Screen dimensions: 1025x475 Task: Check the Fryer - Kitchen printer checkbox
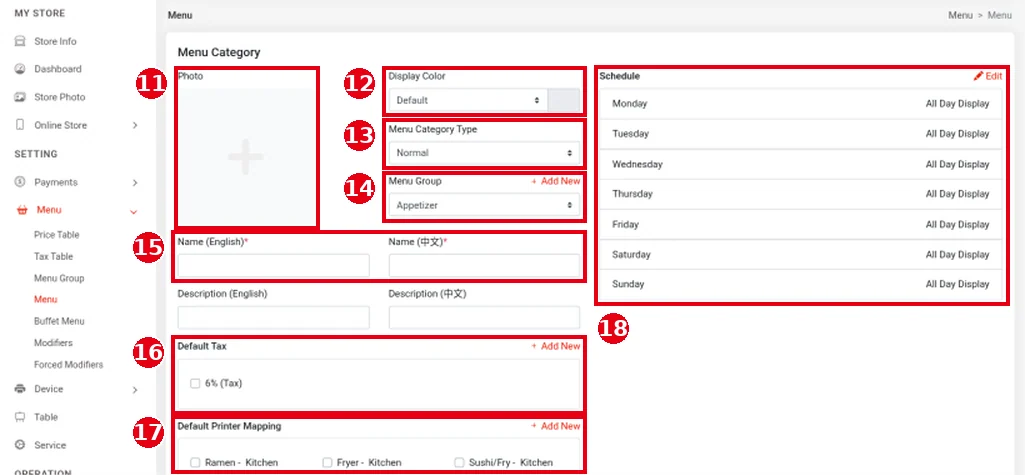point(327,463)
